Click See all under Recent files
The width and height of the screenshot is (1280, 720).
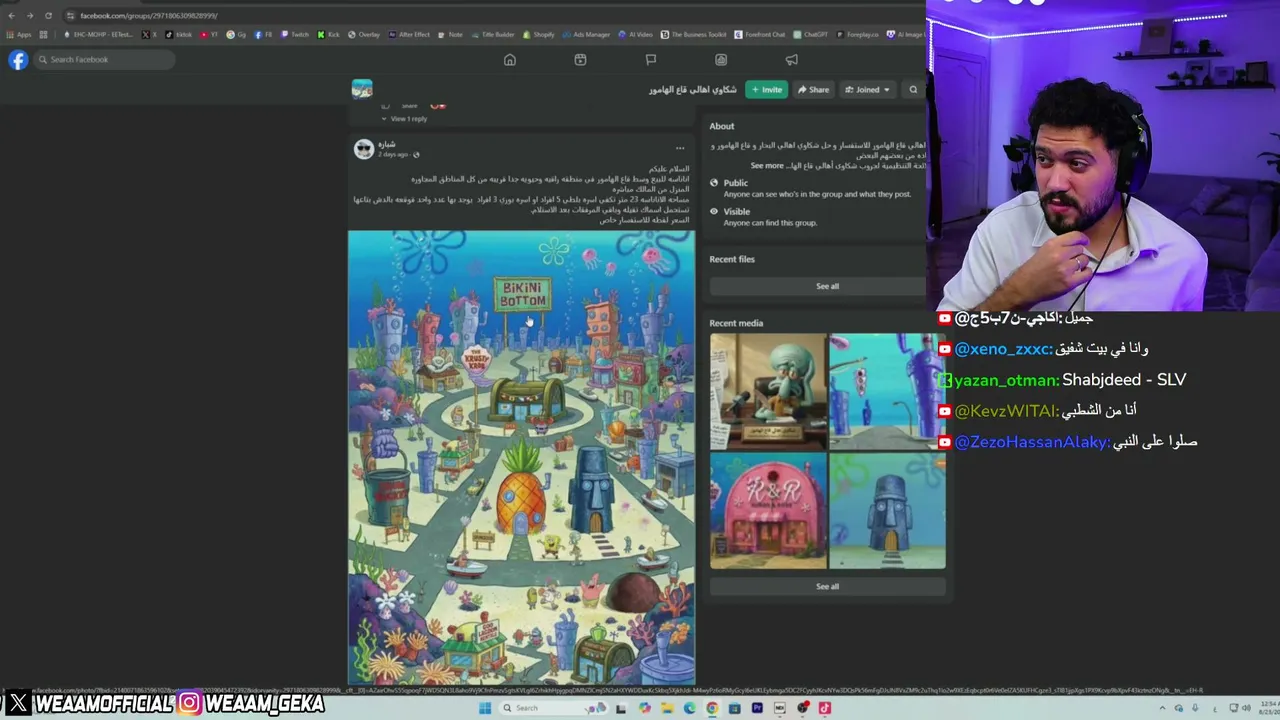(x=827, y=286)
